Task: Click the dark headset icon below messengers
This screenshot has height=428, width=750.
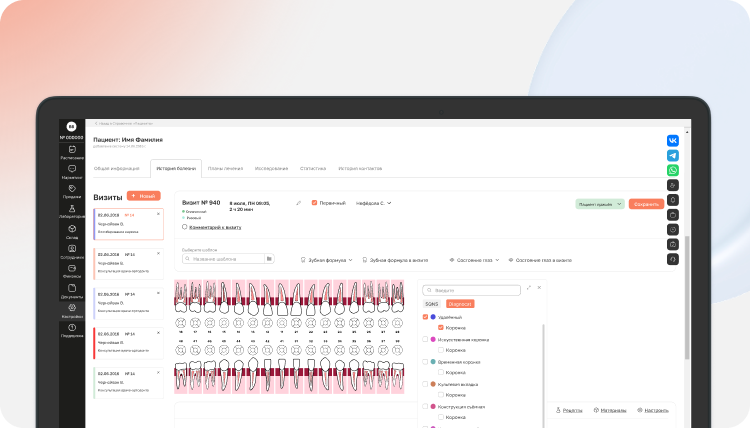Action: click(x=673, y=259)
